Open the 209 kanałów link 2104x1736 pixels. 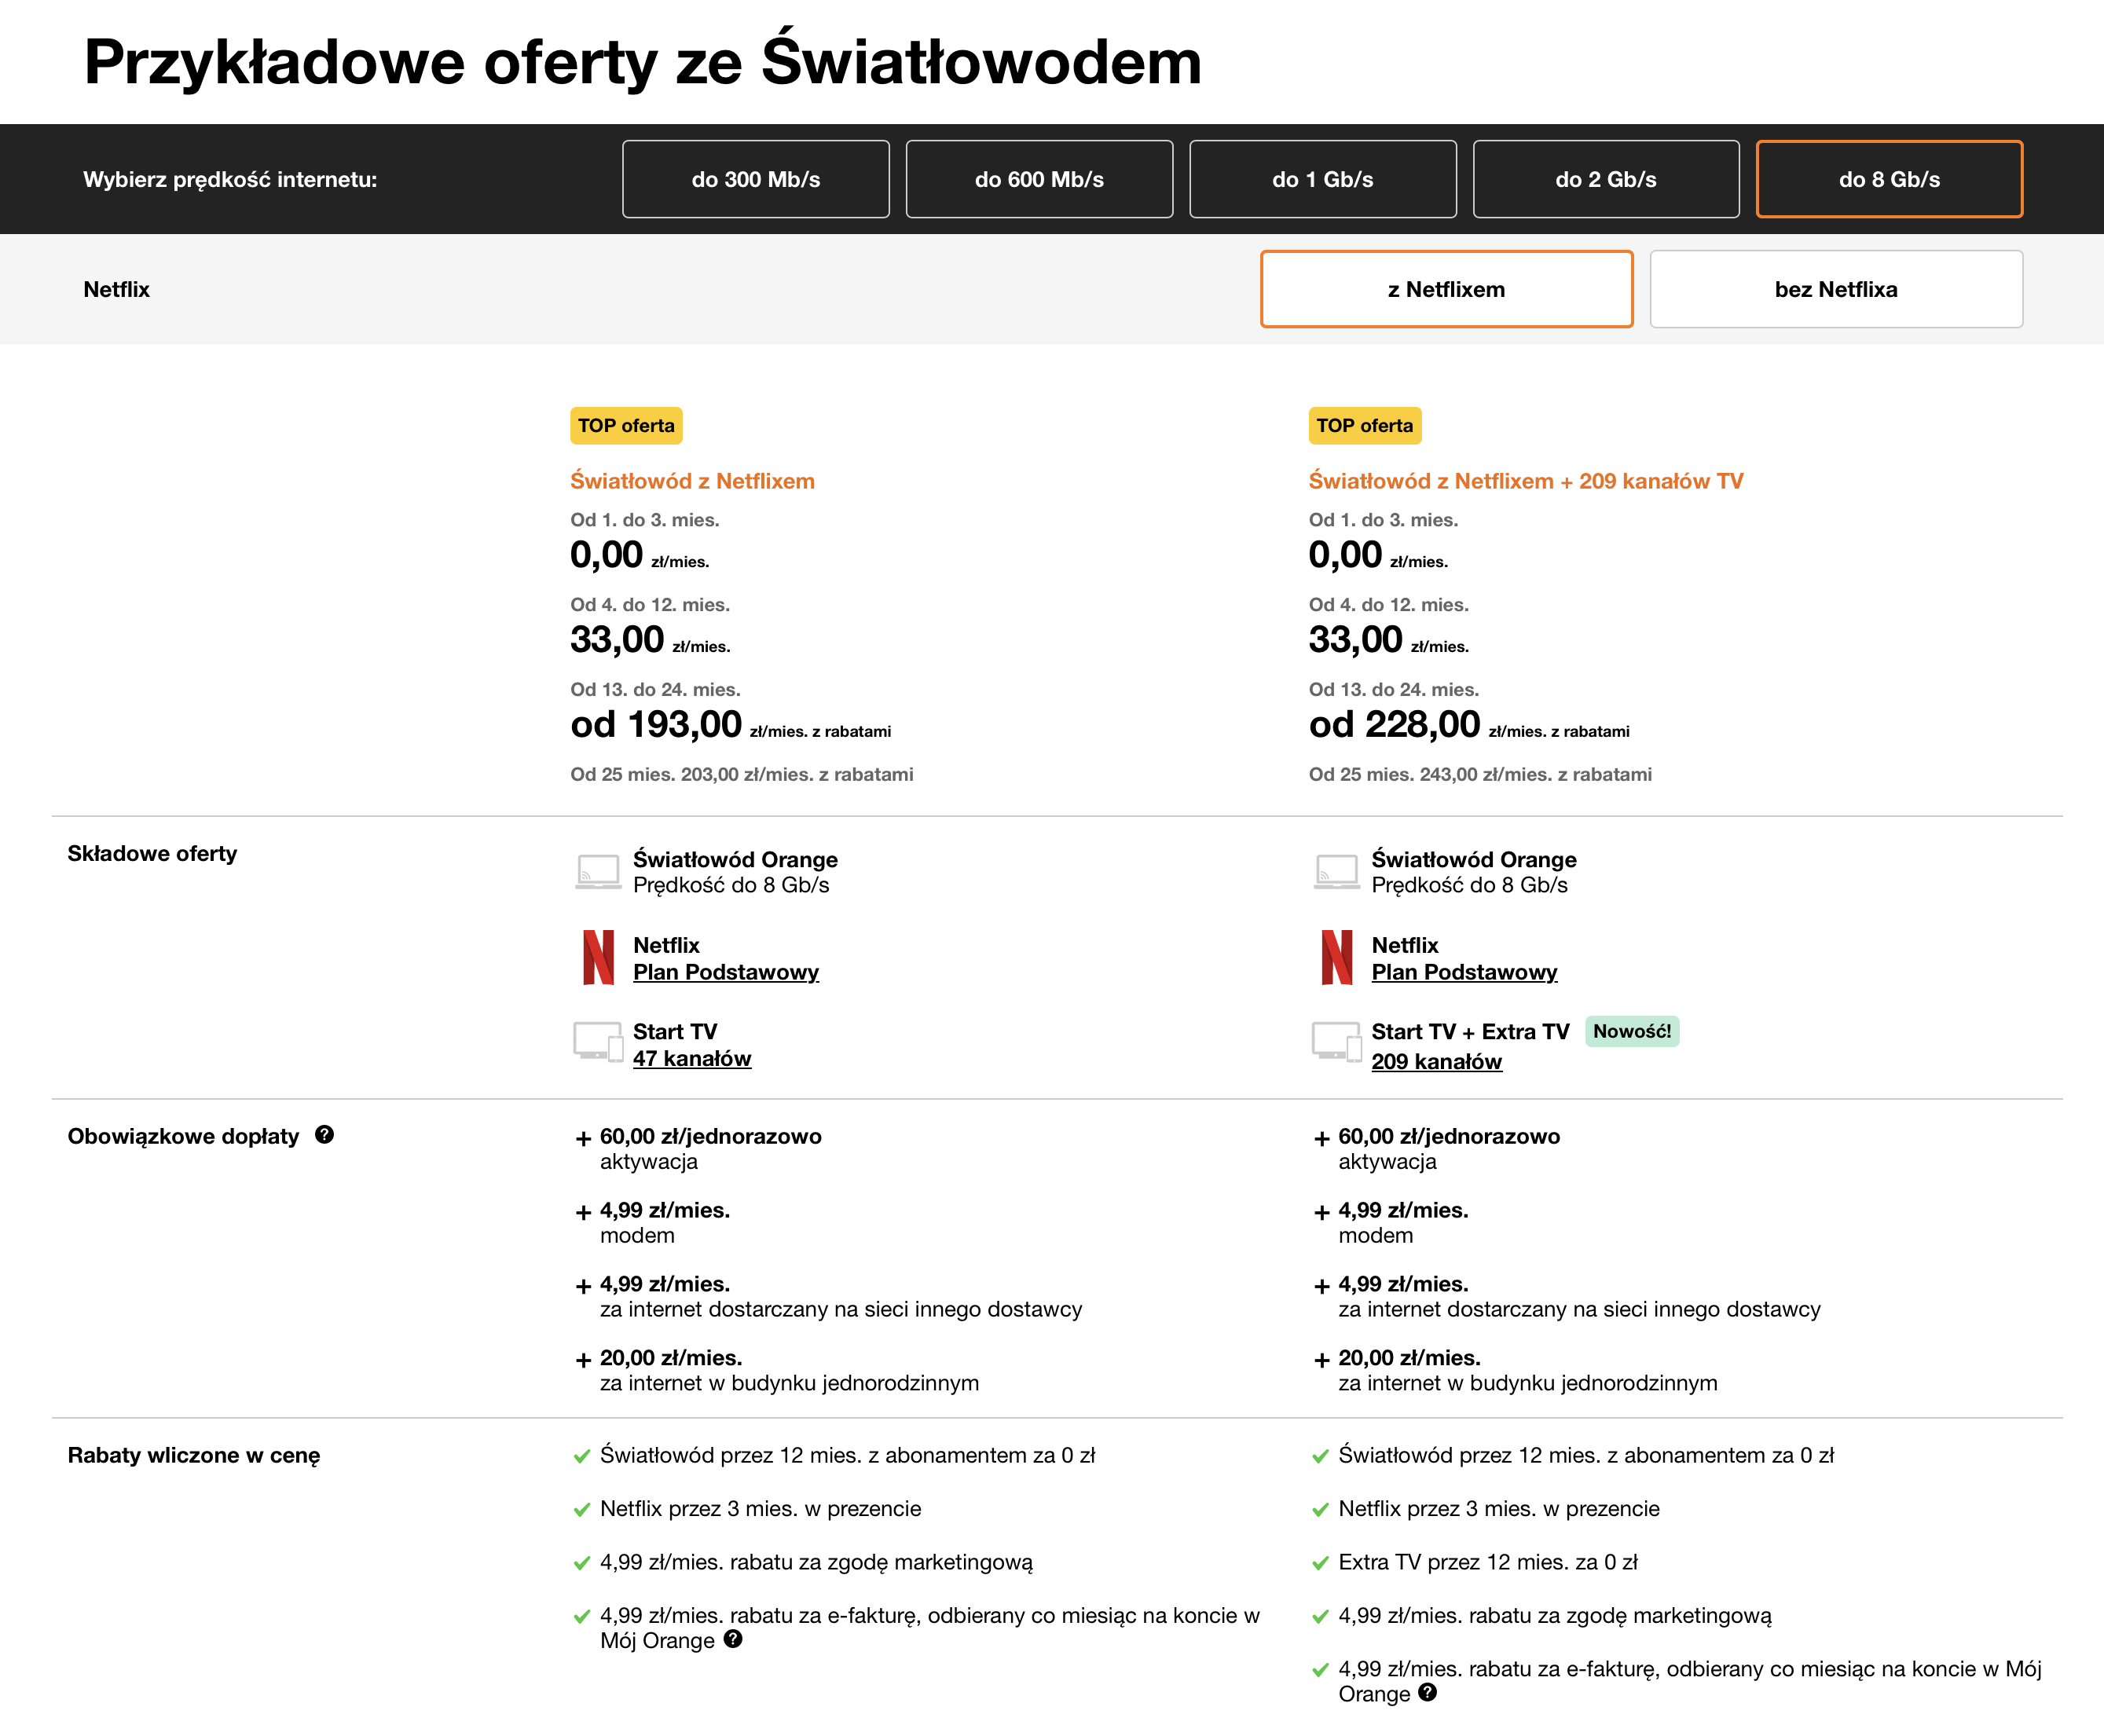click(x=1436, y=1061)
